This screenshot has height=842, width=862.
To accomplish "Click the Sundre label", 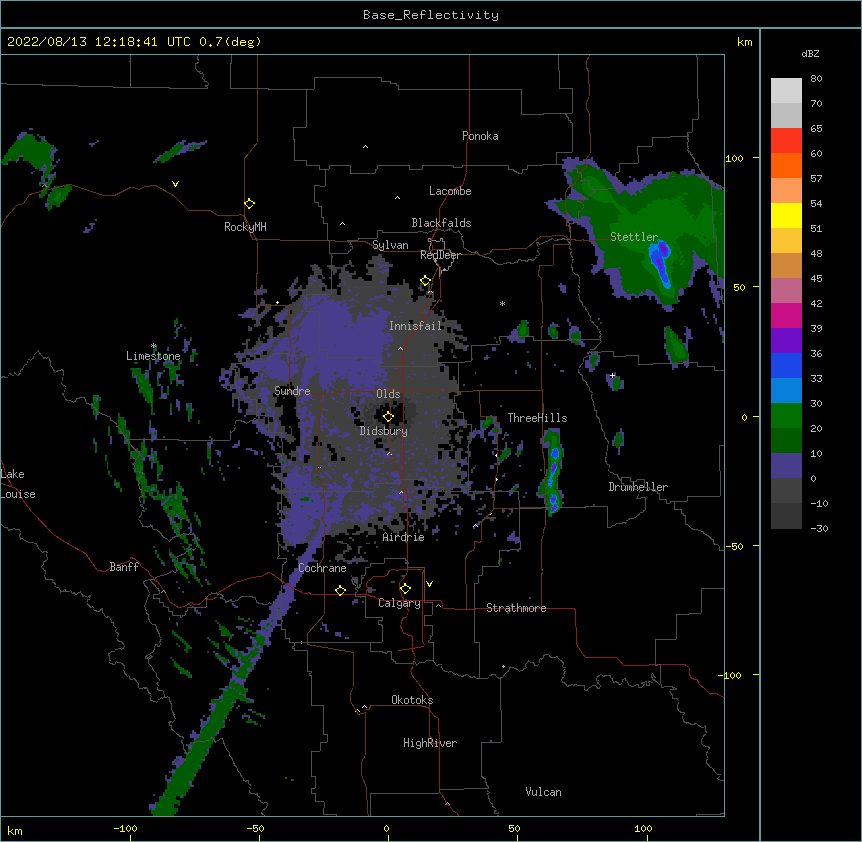I will pos(292,391).
